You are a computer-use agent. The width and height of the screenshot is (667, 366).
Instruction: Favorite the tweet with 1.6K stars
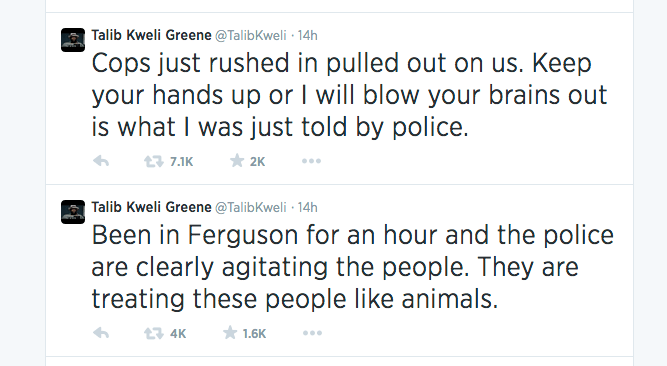[x=230, y=333]
